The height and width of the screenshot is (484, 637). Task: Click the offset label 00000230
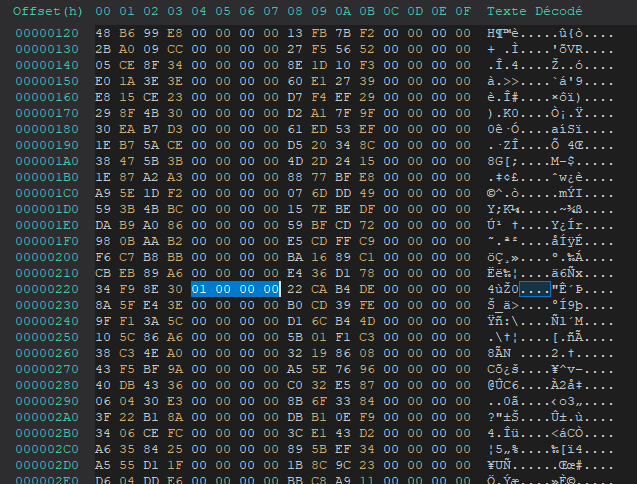pos(47,305)
